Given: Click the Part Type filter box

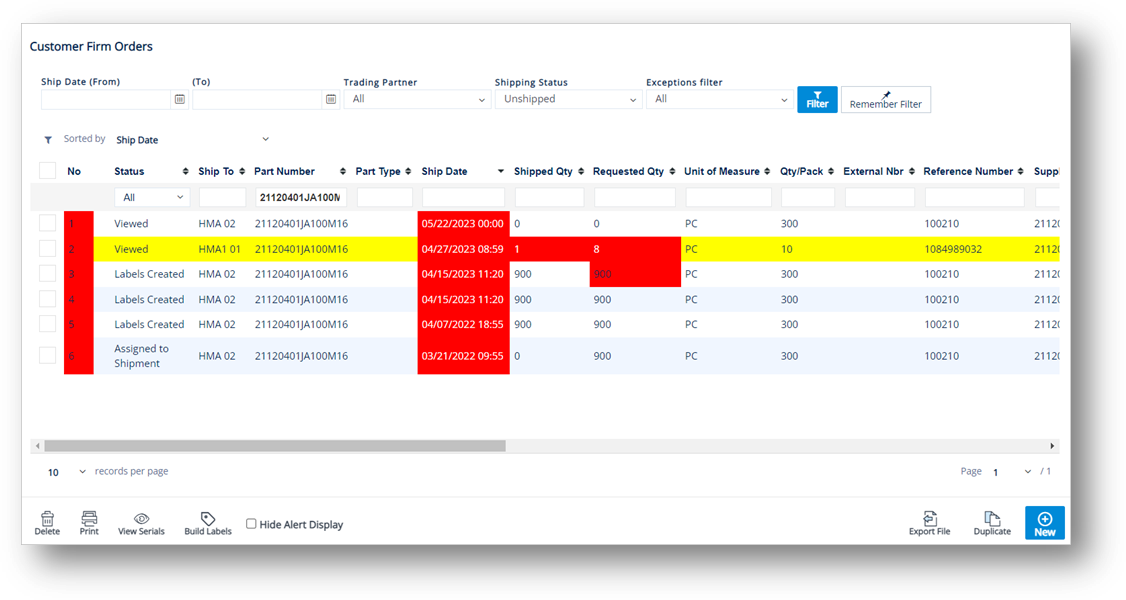Looking at the screenshot, I should coord(385,197).
